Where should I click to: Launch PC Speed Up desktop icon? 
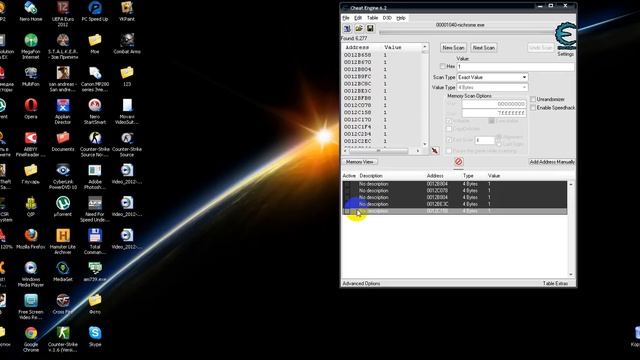95,12
